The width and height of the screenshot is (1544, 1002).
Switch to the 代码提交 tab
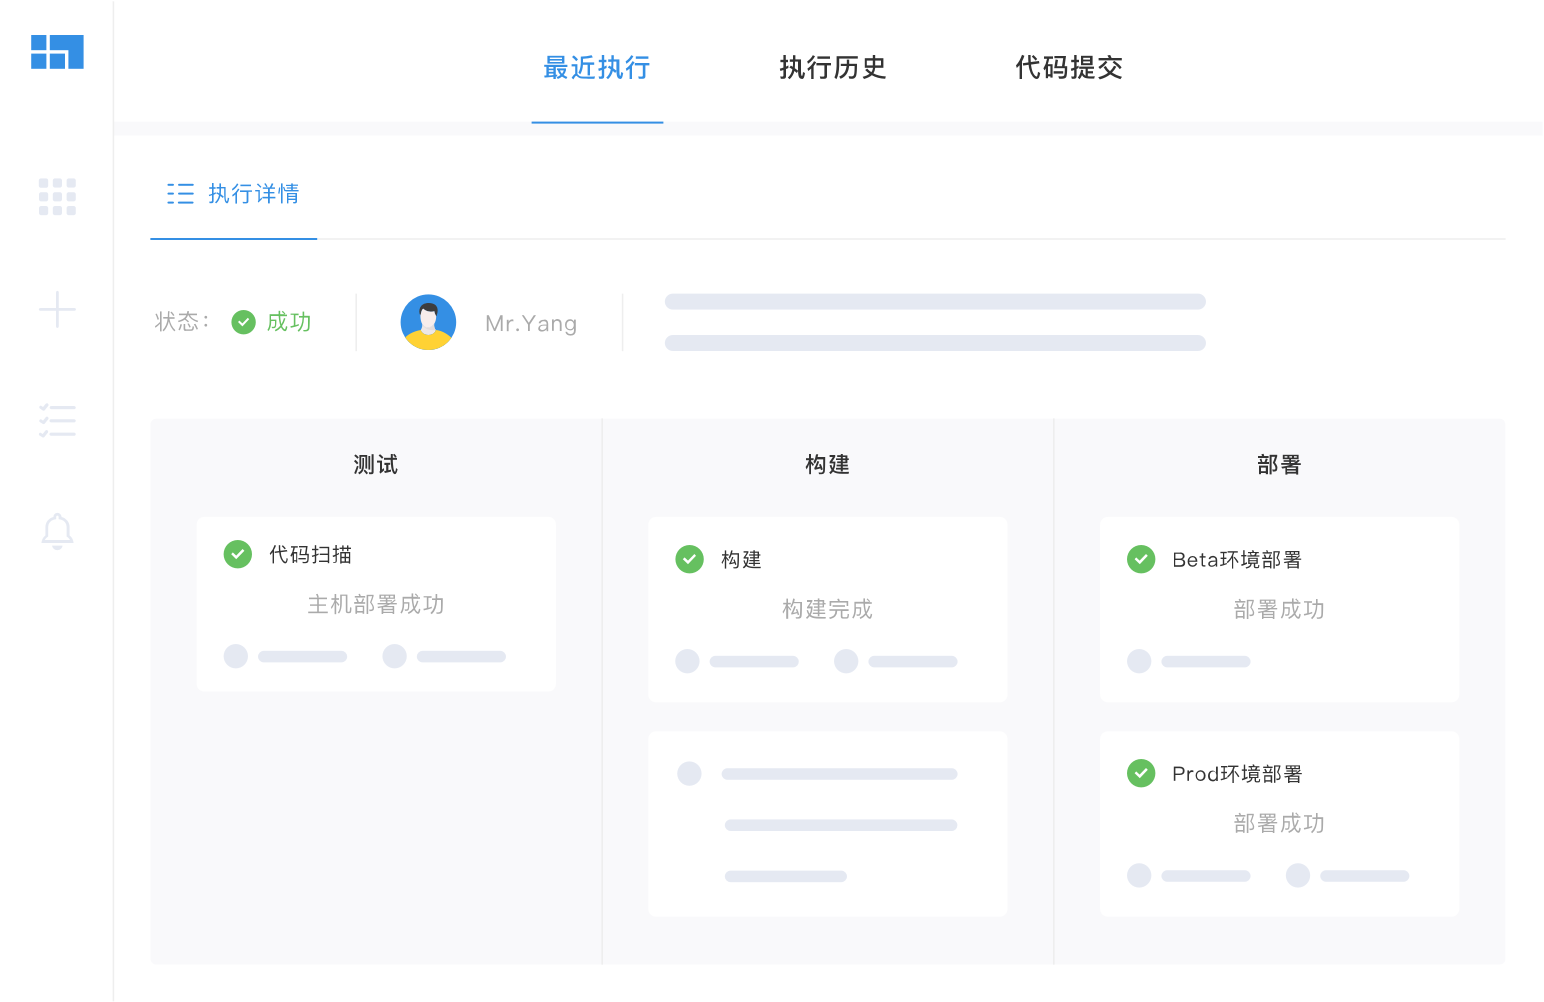click(1069, 68)
